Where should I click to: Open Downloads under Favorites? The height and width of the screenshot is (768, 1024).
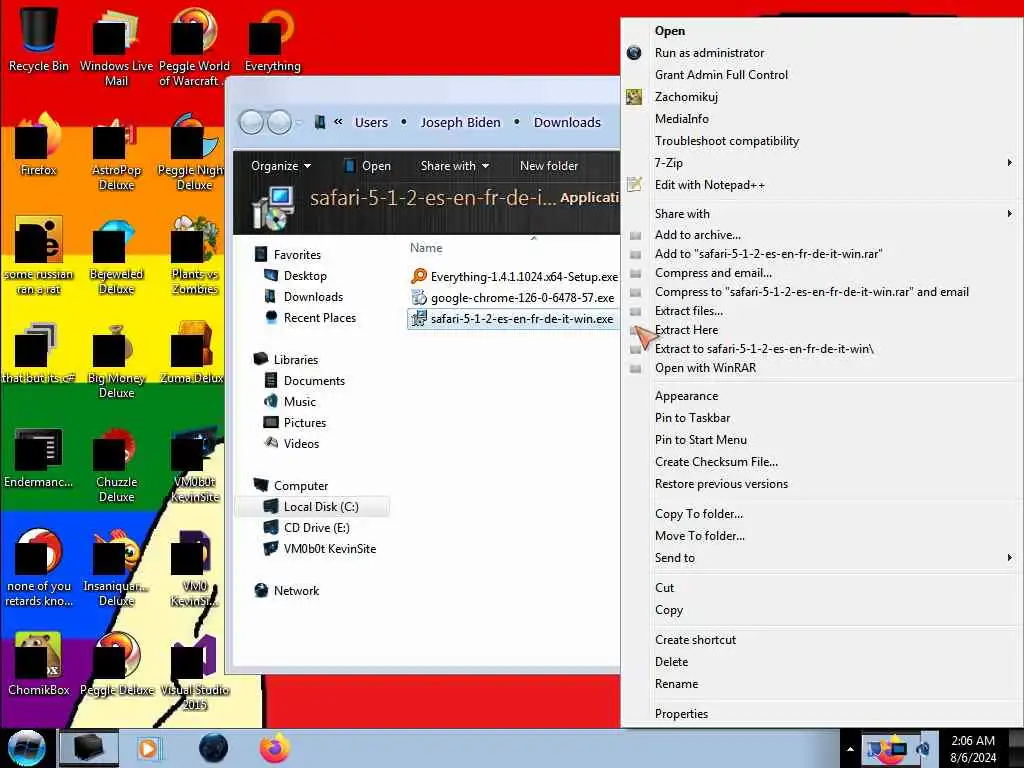point(304,296)
